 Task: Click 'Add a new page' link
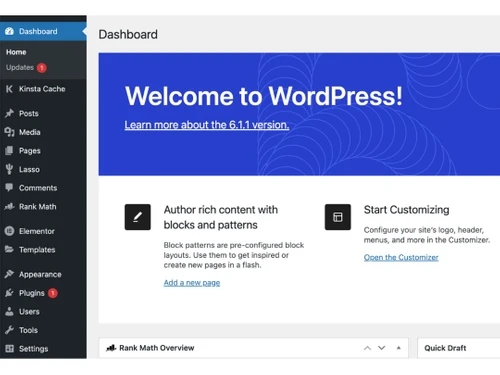click(x=192, y=283)
